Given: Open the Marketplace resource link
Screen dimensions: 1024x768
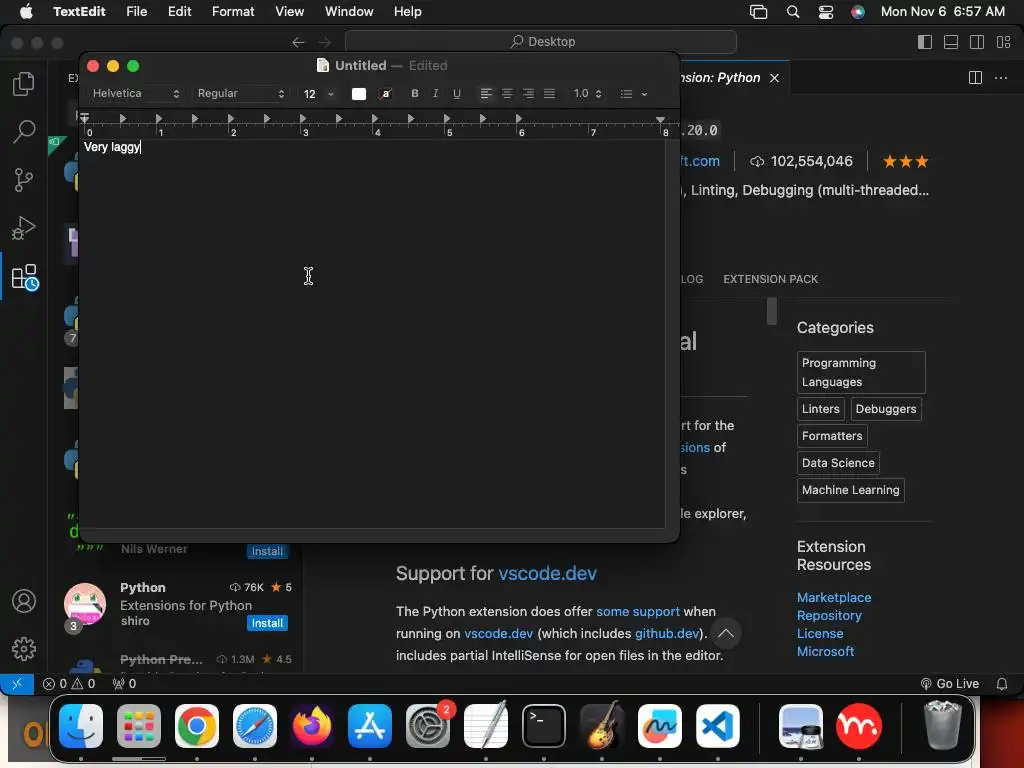Looking at the screenshot, I should 834,598.
